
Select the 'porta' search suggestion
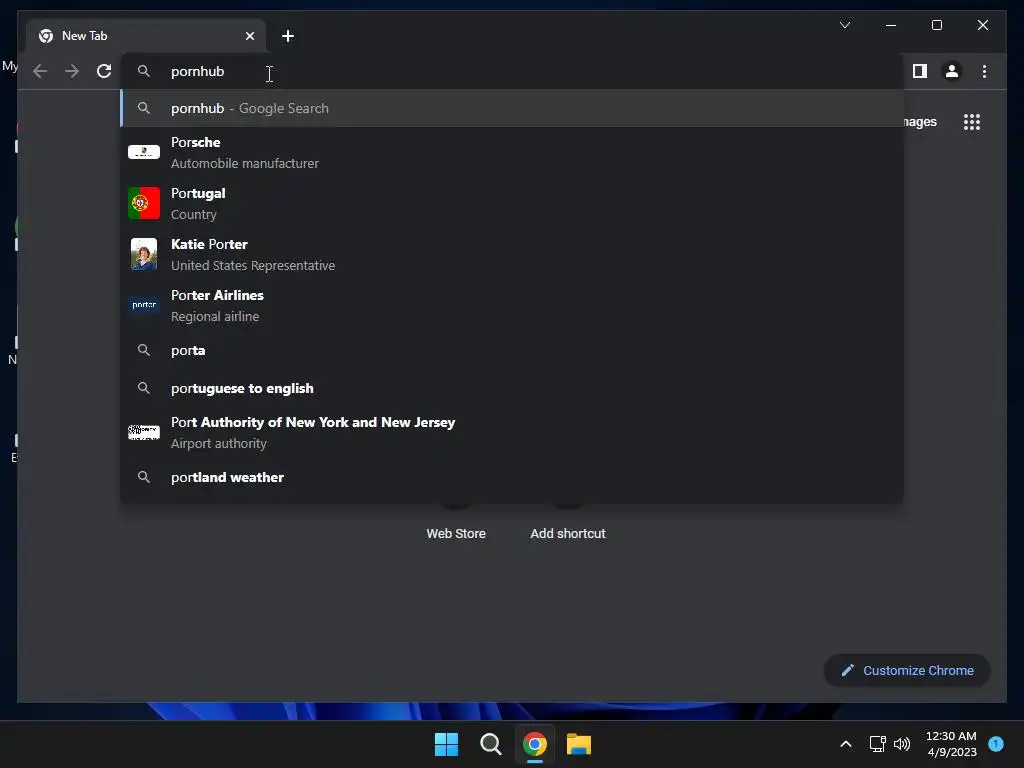click(x=513, y=351)
